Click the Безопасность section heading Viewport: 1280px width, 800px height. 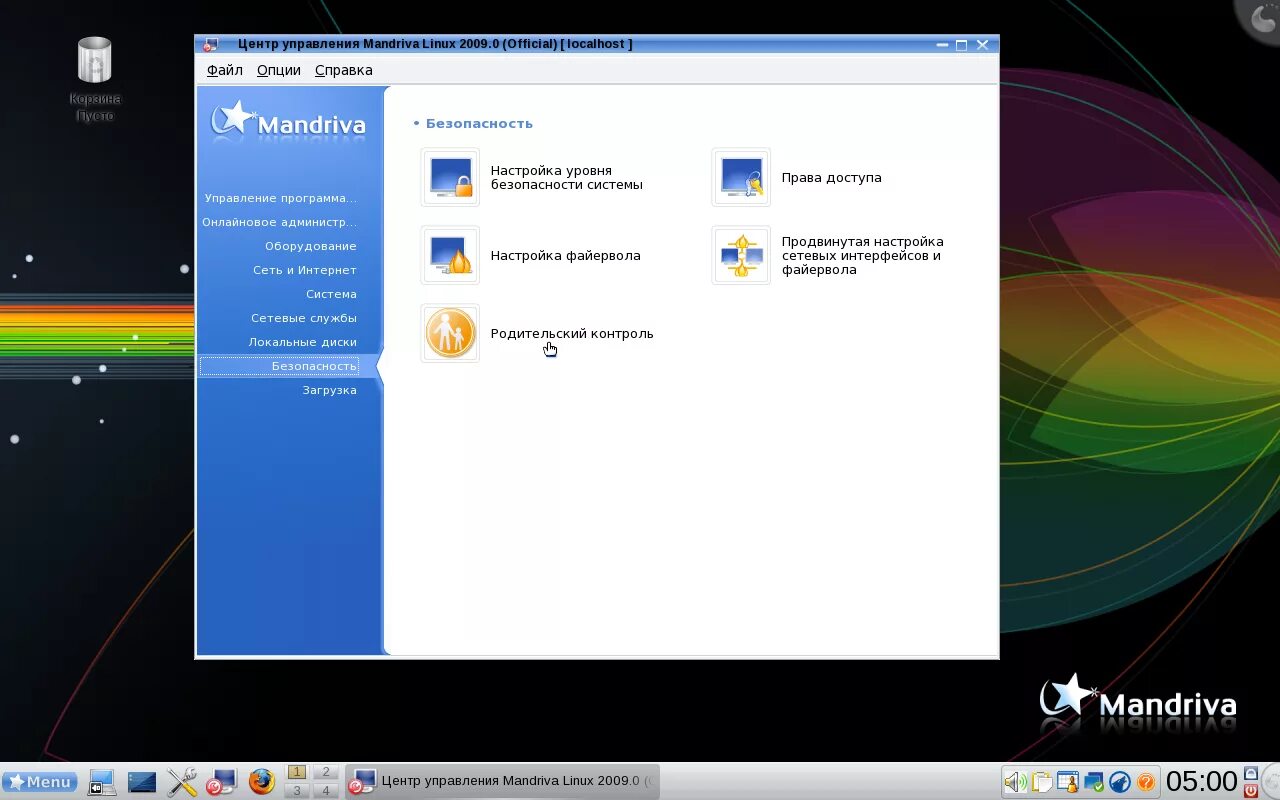point(479,124)
